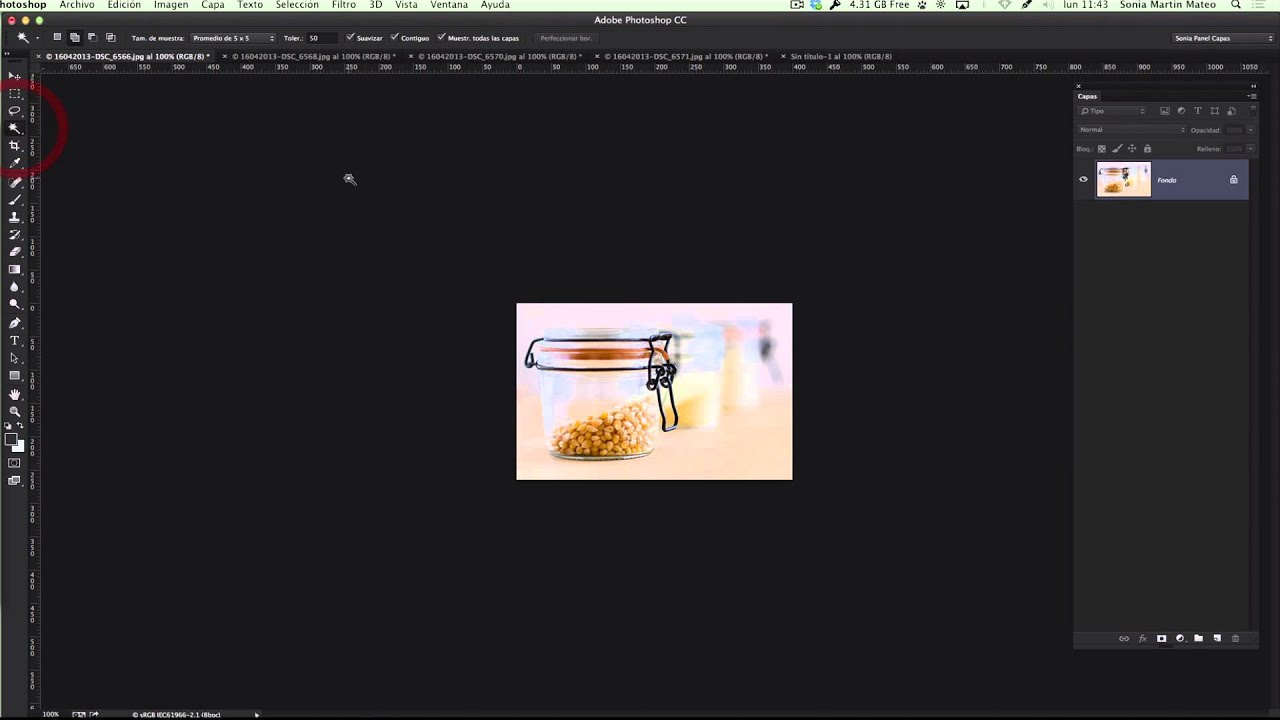Toggle Contiguo checkbox
The width and height of the screenshot is (1280, 720).
(x=394, y=38)
